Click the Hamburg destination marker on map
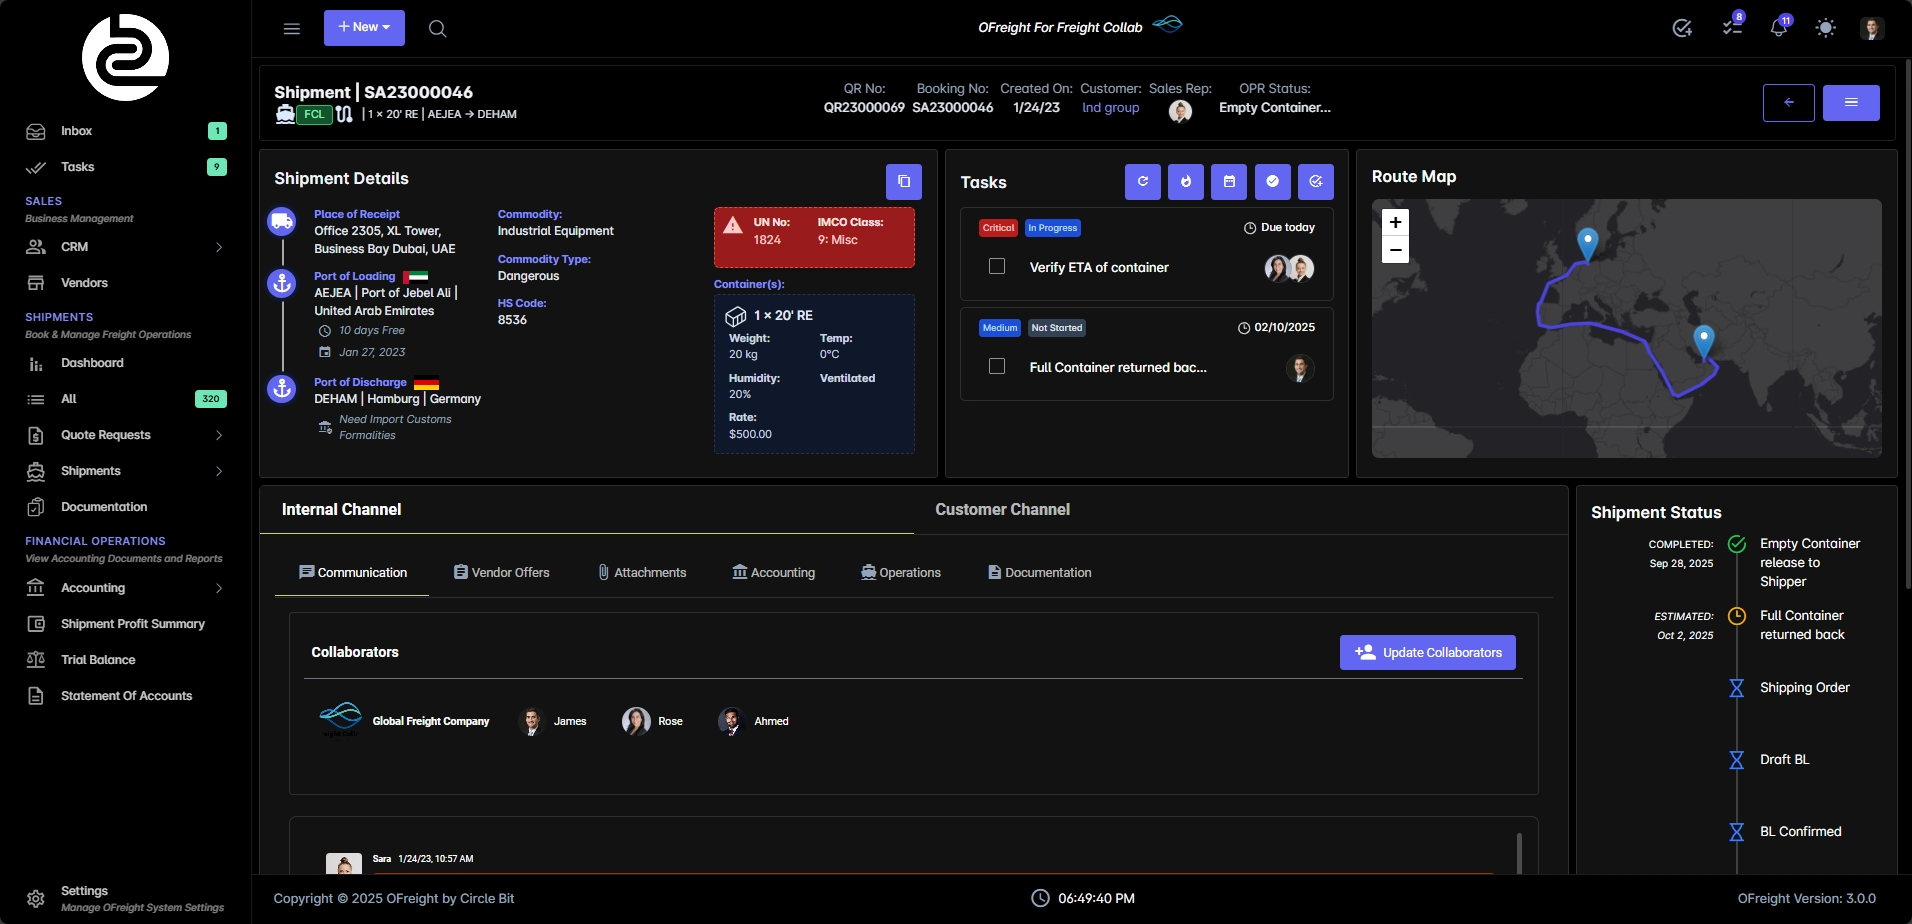Viewport: 1912px width, 924px height. coord(1587,241)
